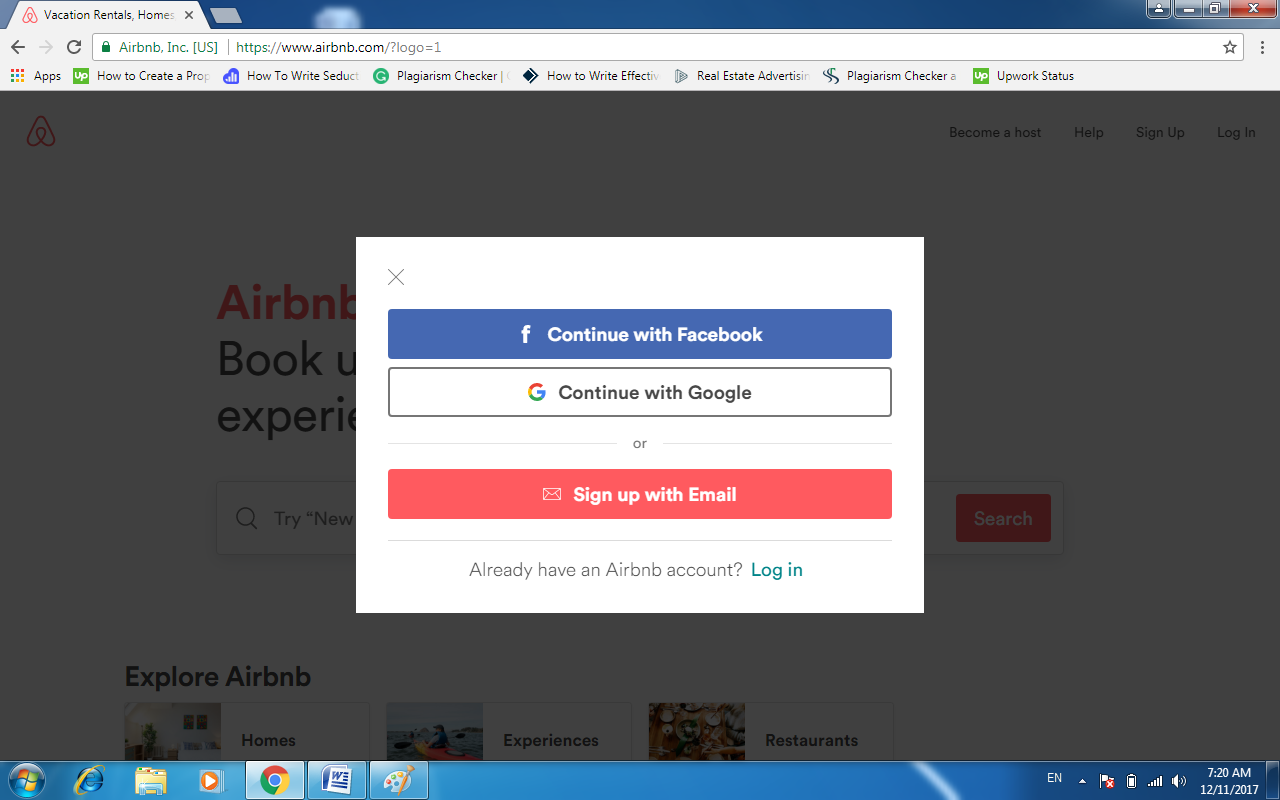The height and width of the screenshot is (800, 1280).
Task: Open the Restaurants explore card
Action: click(771, 732)
